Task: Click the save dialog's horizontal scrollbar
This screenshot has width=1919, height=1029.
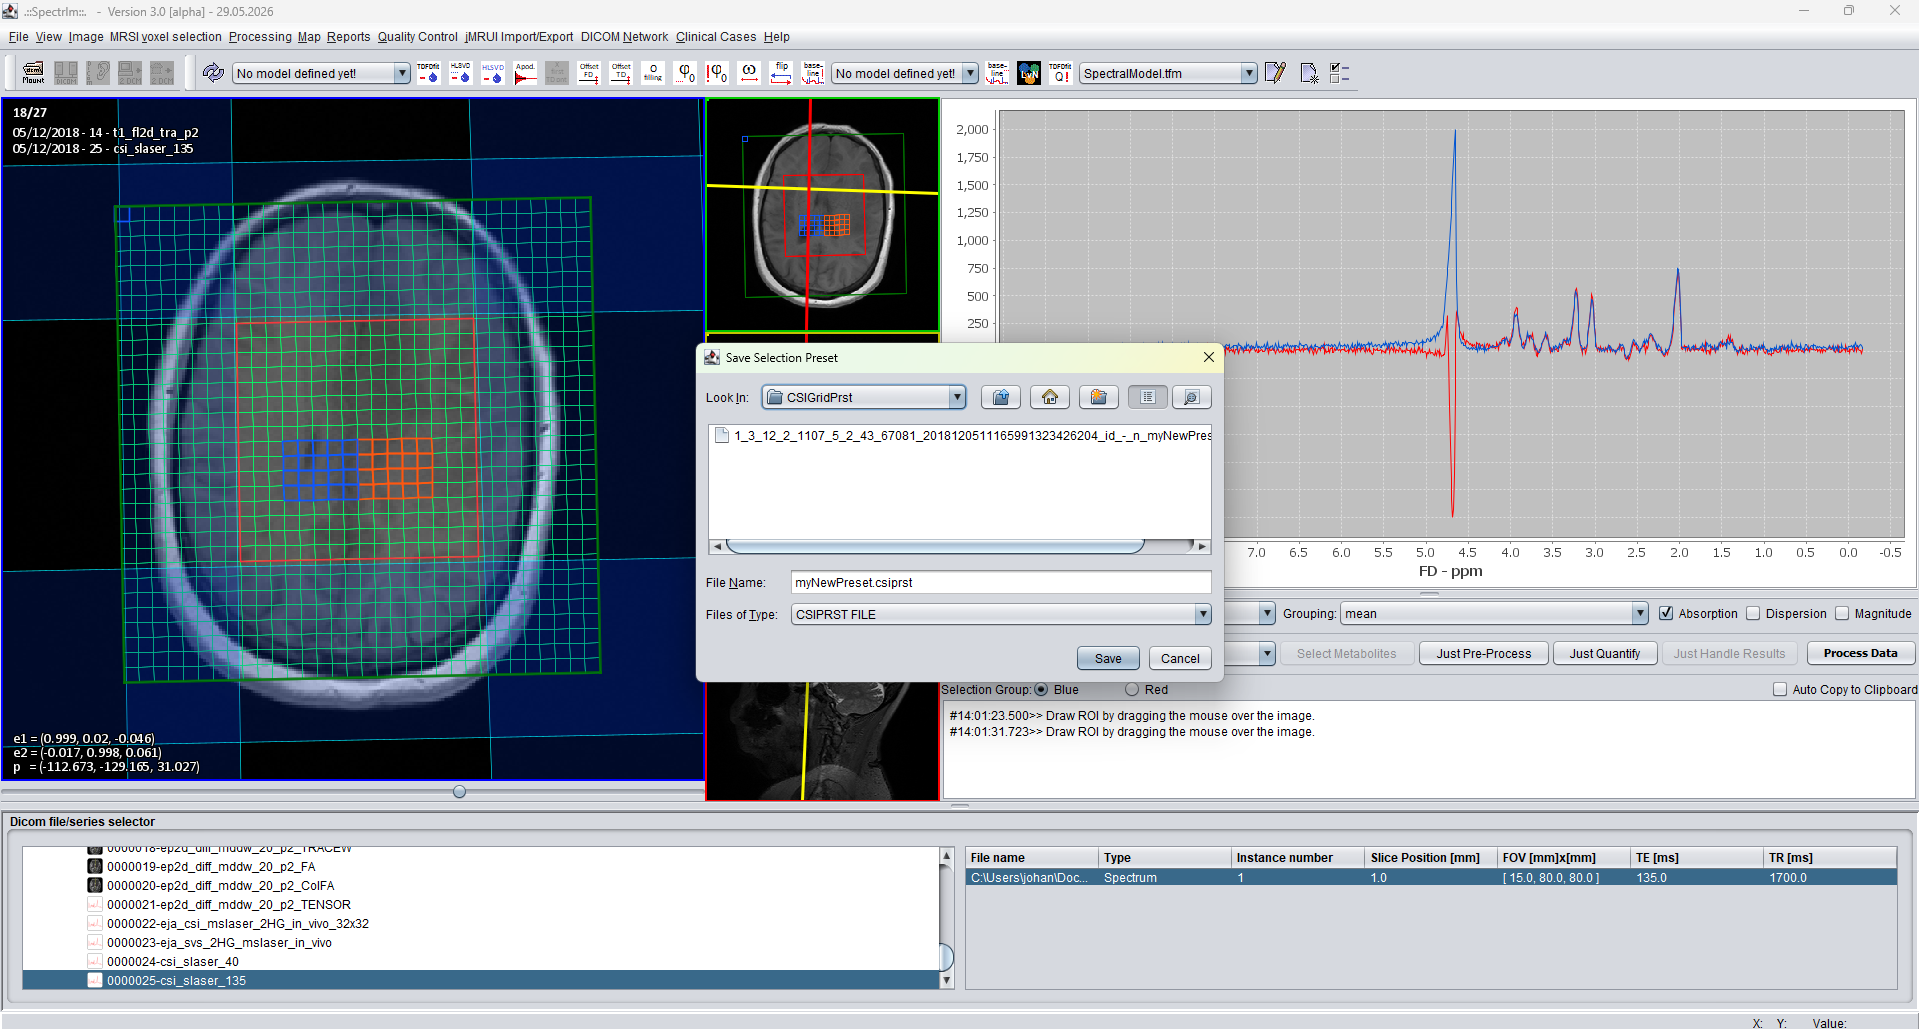Action: (x=935, y=546)
